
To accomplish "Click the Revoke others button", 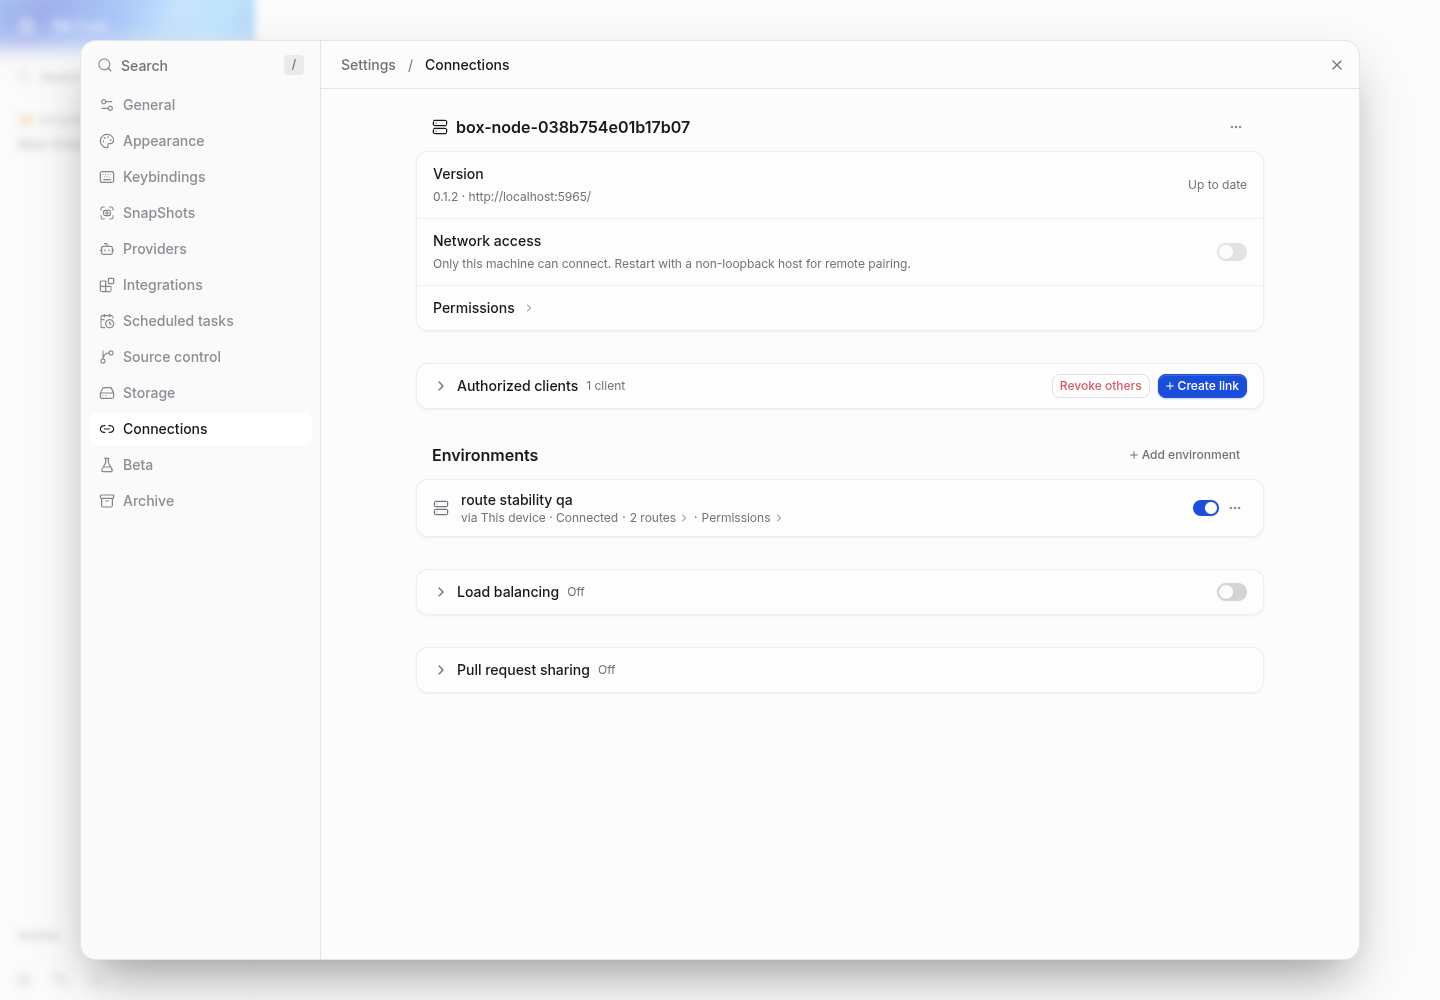I will (x=1100, y=386).
